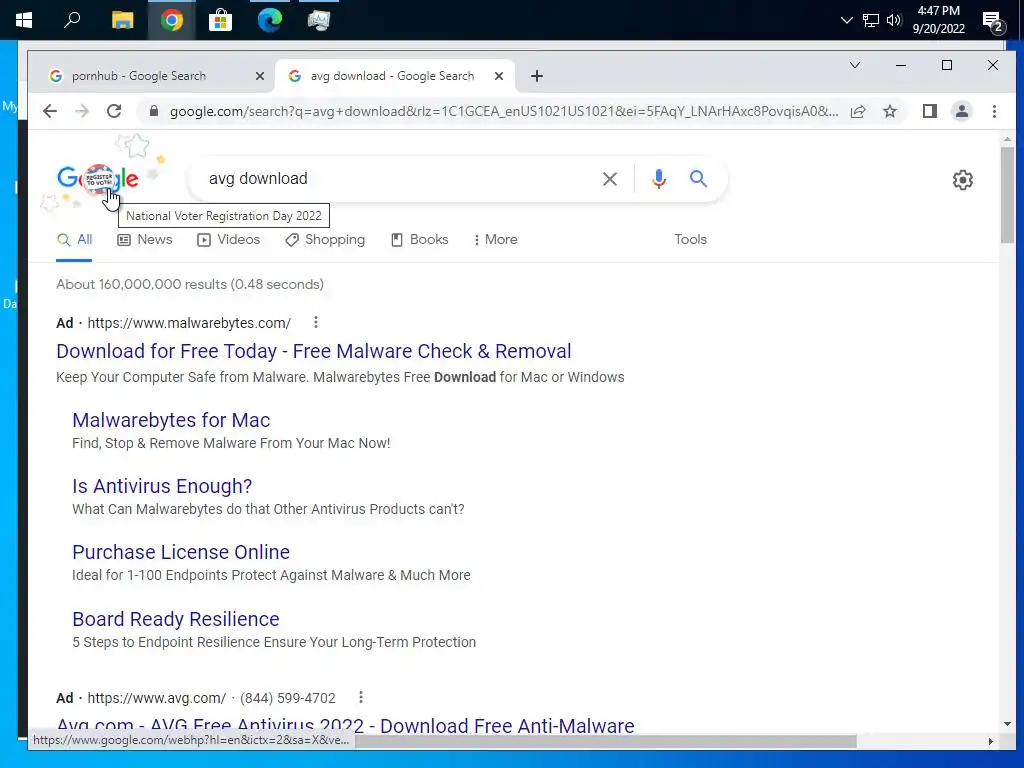Reload the current page

114,111
